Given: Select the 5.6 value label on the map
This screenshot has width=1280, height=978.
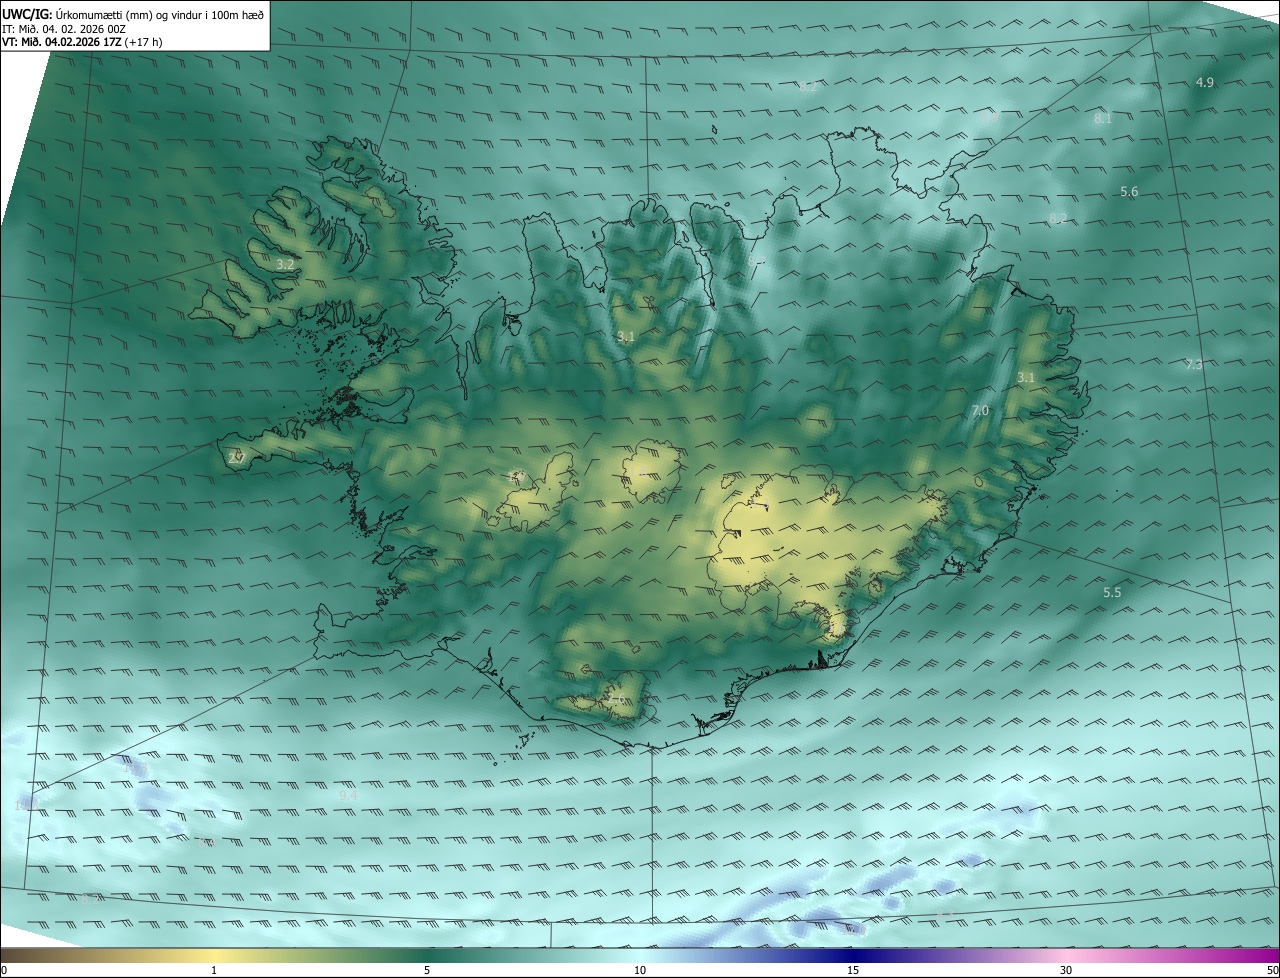Looking at the screenshot, I should tap(1129, 191).
